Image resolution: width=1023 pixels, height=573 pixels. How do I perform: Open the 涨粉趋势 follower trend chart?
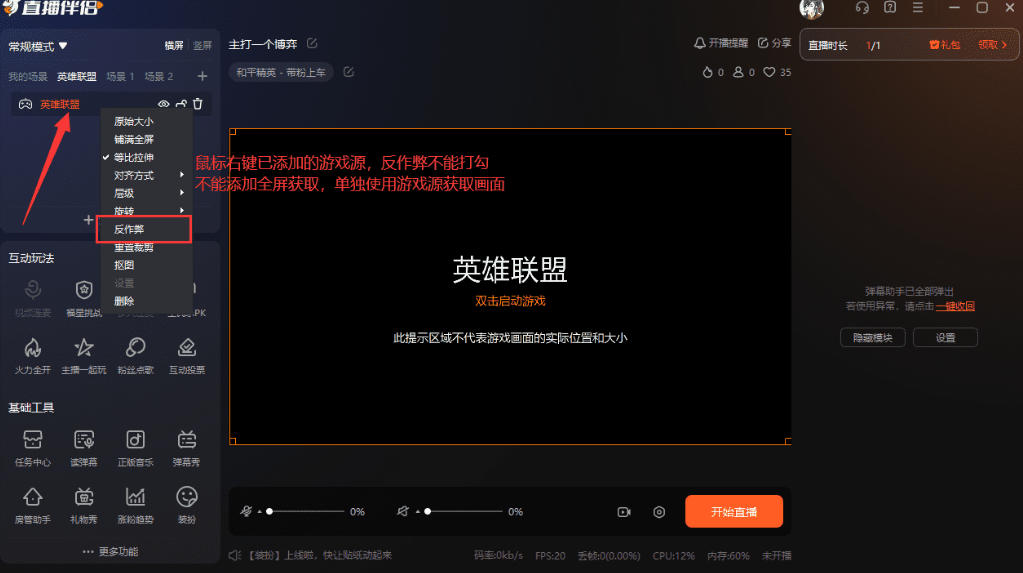pyautogui.click(x=135, y=505)
